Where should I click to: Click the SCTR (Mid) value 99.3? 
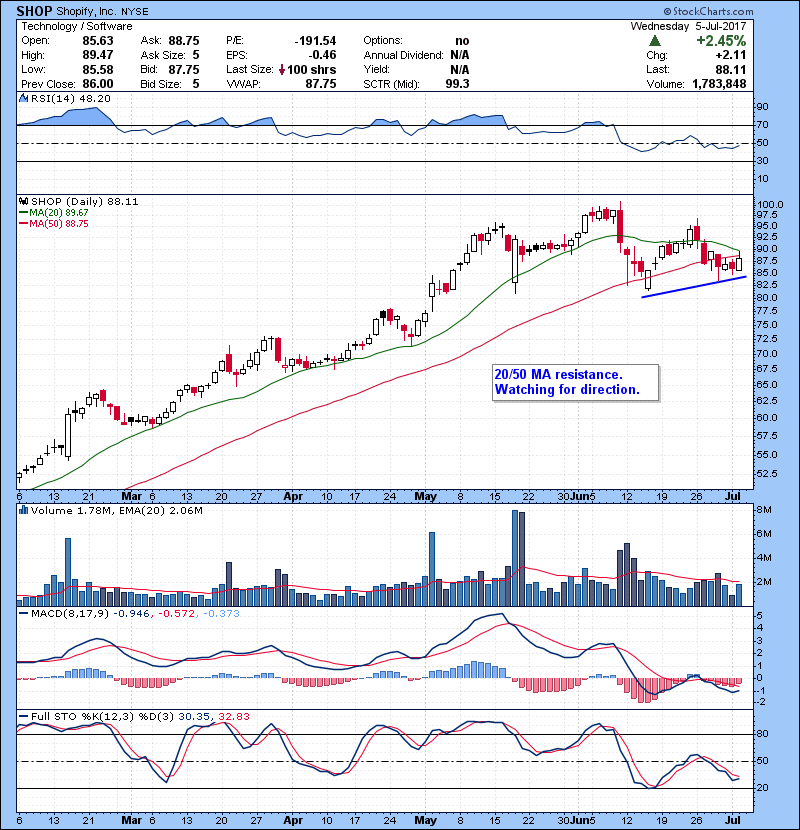[x=457, y=84]
